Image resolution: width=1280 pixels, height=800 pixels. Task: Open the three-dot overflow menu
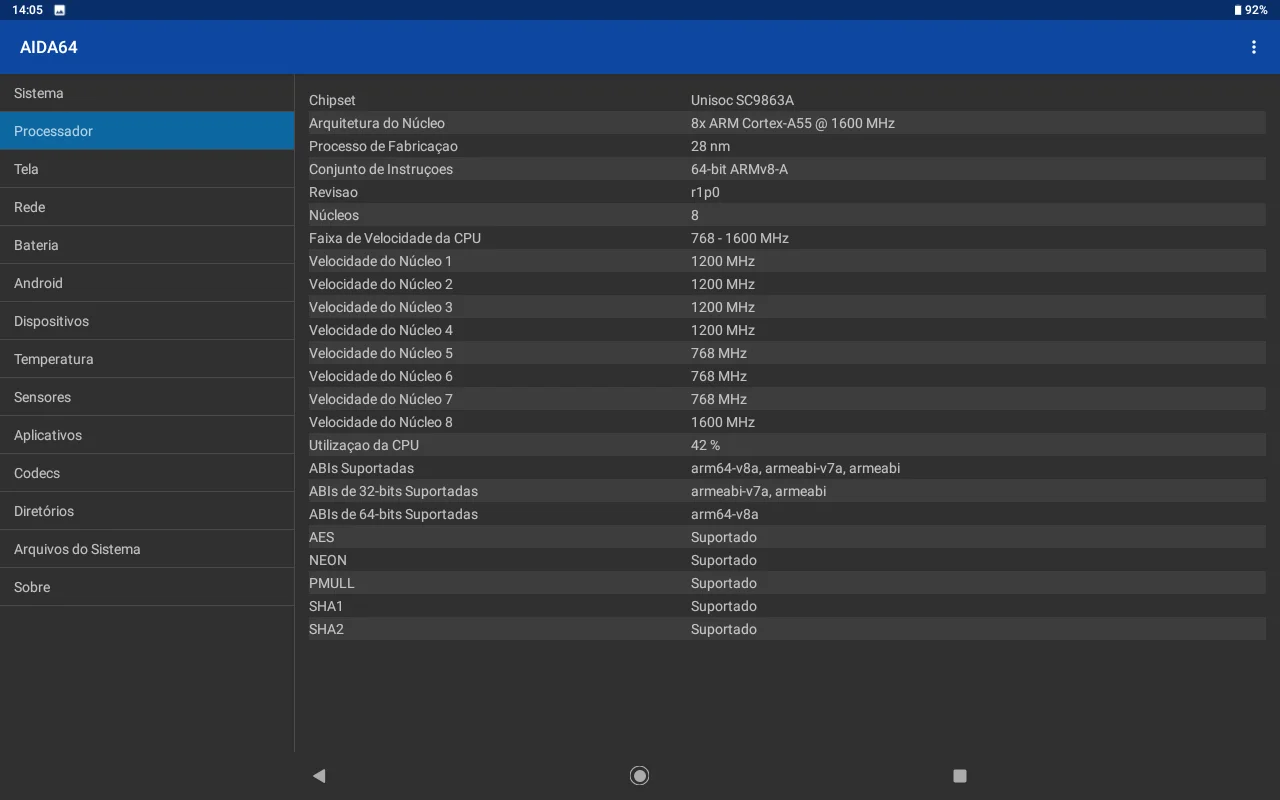1254,47
